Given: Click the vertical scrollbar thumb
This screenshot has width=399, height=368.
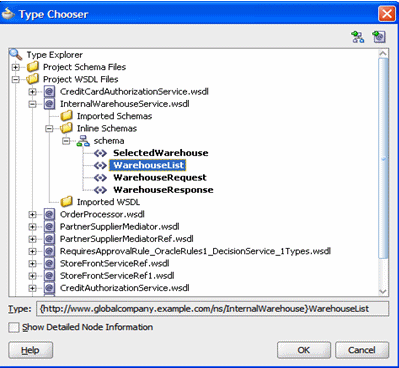Looking at the screenshot, I should point(383,158).
